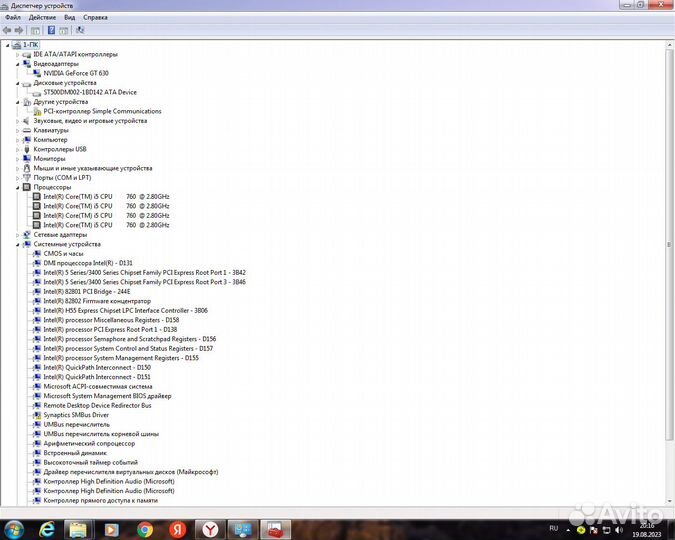Expand the Клавиатуры category

pos(18,130)
